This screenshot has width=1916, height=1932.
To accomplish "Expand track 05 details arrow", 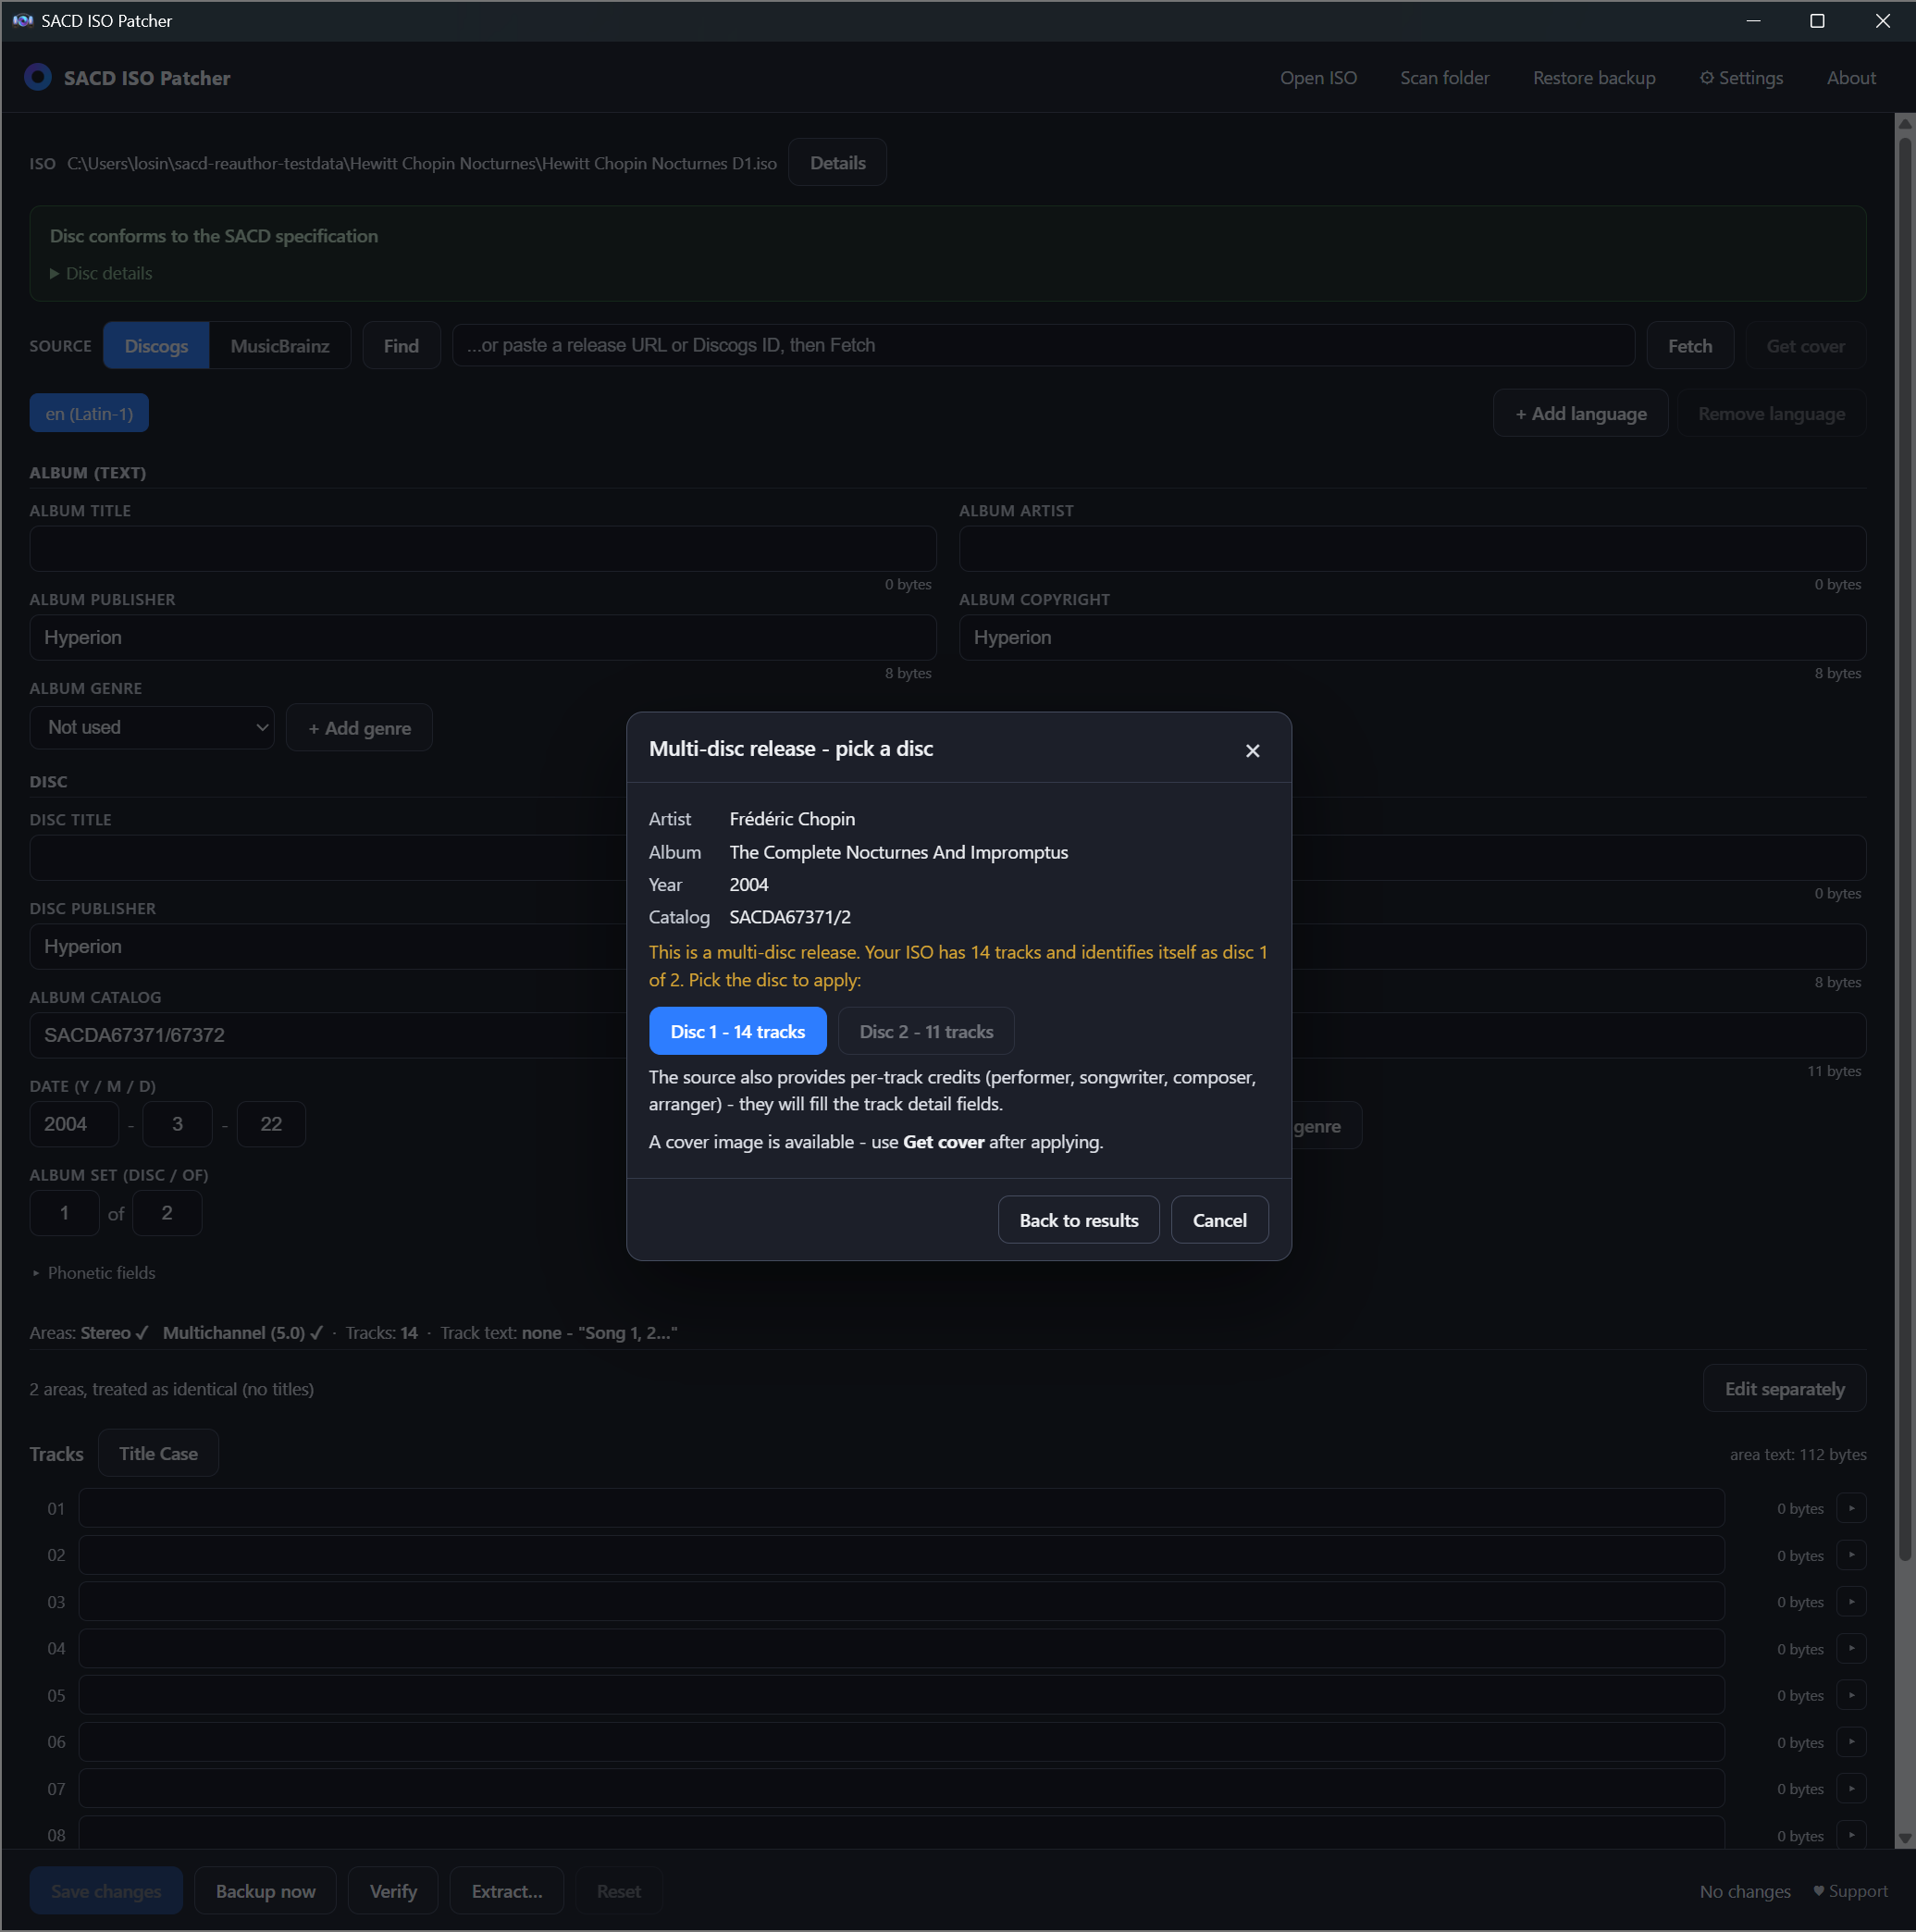I will click(1851, 1695).
